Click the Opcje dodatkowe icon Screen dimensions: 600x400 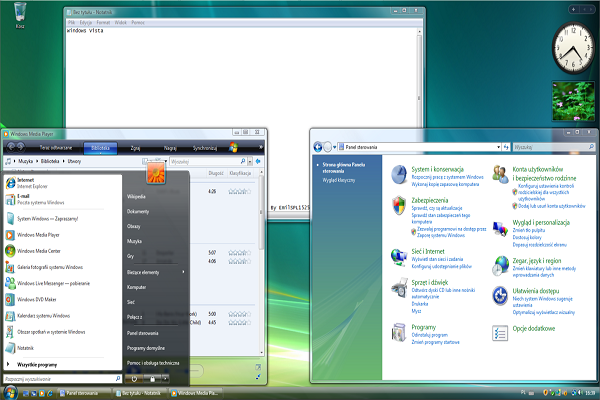(500, 333)
